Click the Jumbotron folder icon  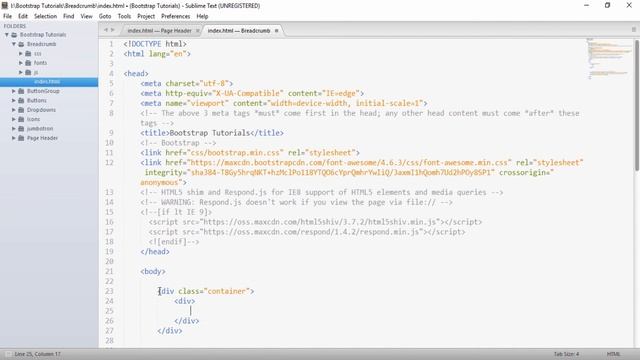pyautogui.click(x=21, y=129)
